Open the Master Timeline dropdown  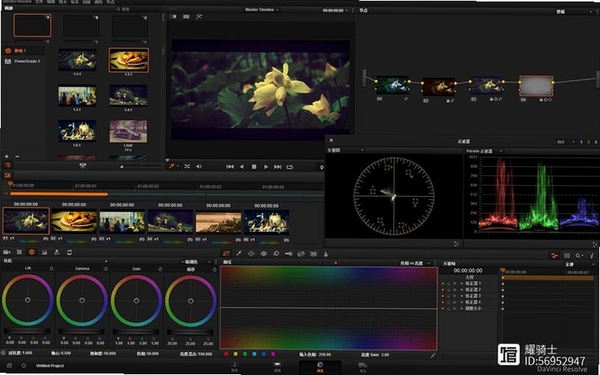pyautogui.click(x=262, y=10)
